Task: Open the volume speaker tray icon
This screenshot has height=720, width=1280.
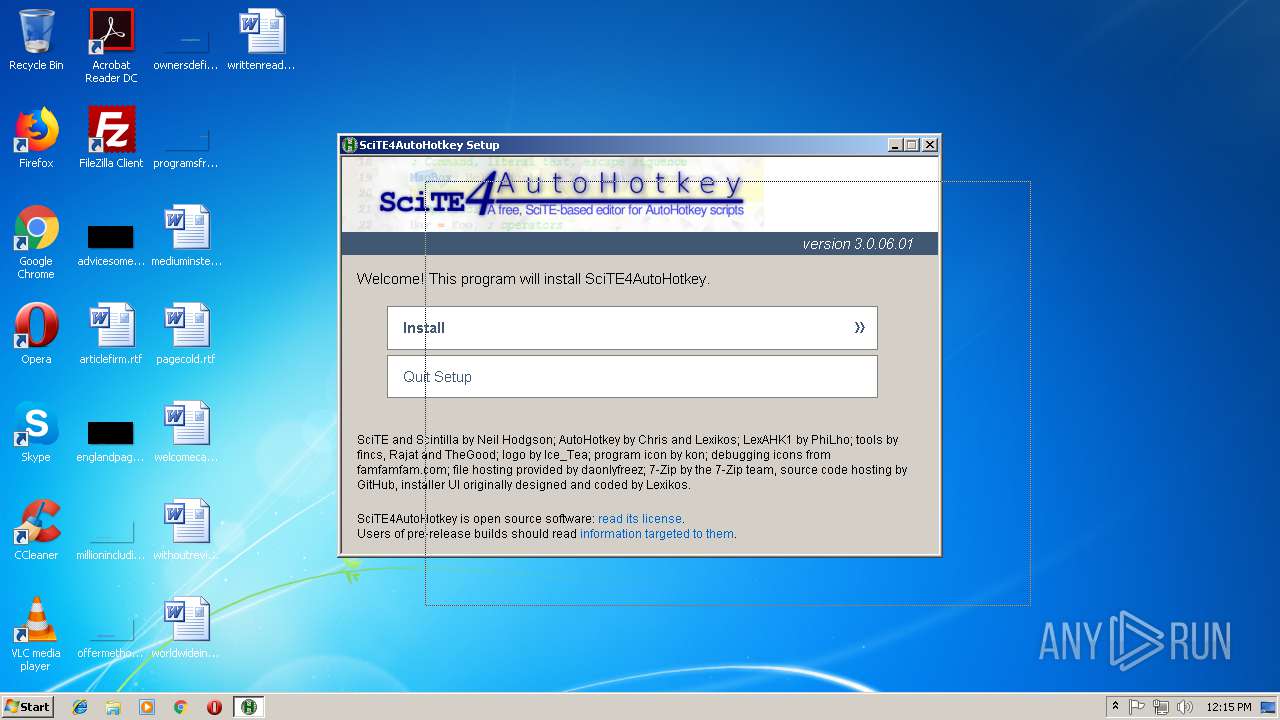Action: (x=1184, y=707)
